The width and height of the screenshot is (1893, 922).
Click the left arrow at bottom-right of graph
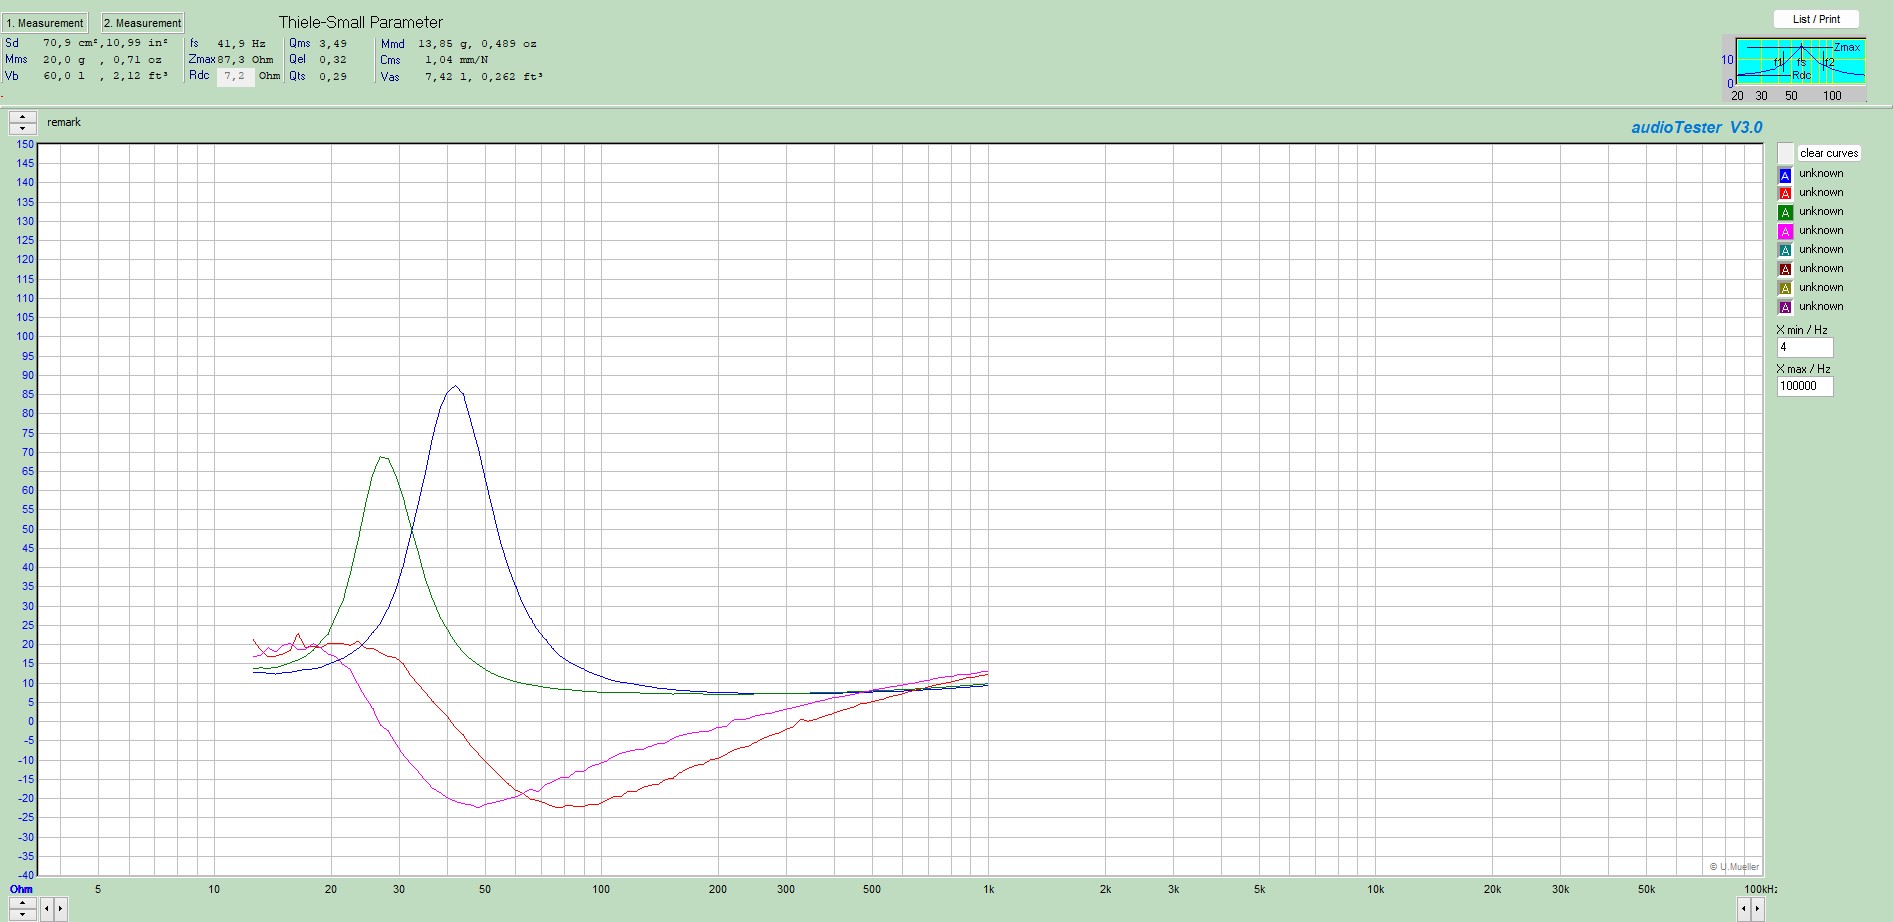(1744, 909)
